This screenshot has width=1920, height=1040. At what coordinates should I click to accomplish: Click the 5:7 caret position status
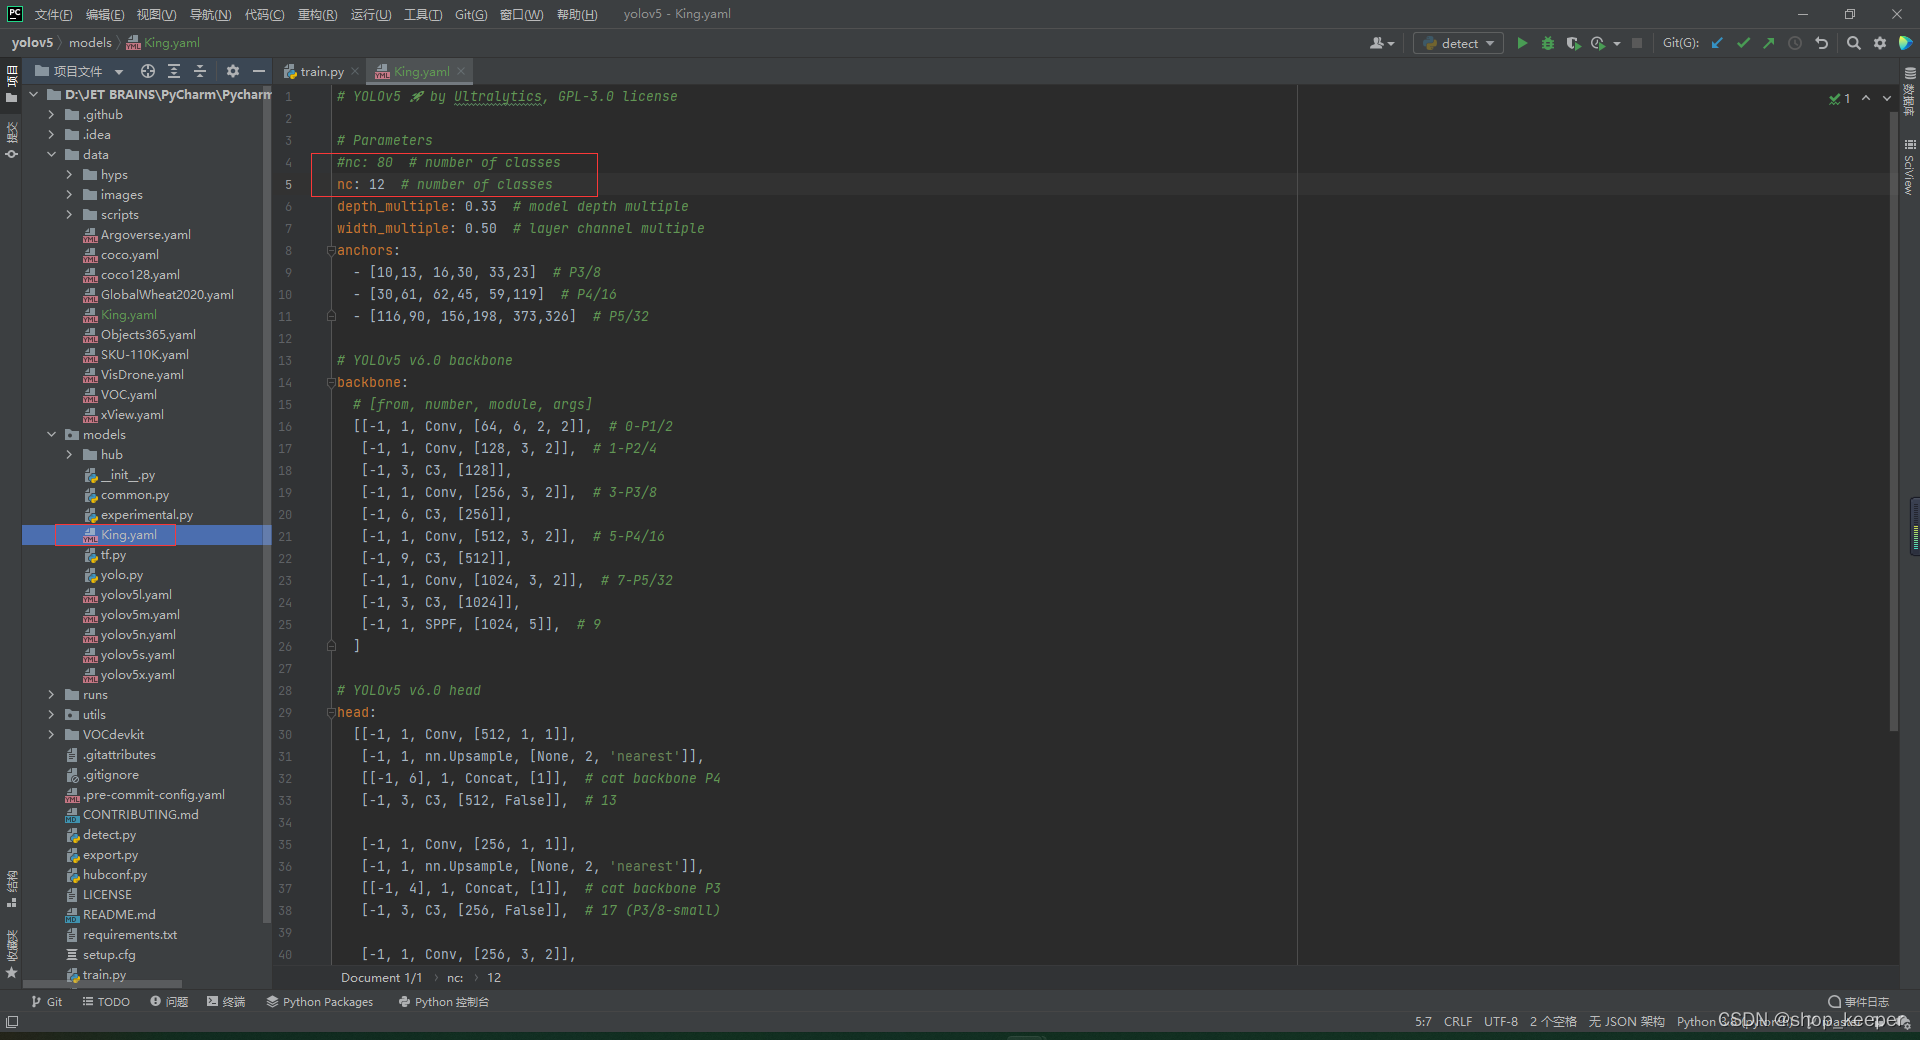pos(1423,1021)
